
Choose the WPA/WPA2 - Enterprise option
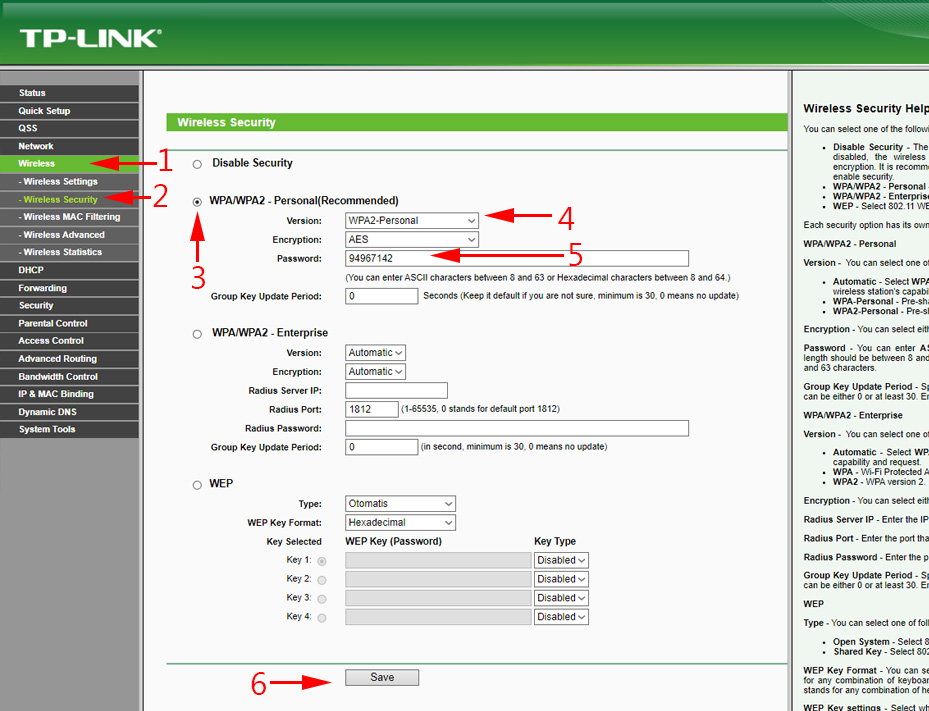point(197,334)
